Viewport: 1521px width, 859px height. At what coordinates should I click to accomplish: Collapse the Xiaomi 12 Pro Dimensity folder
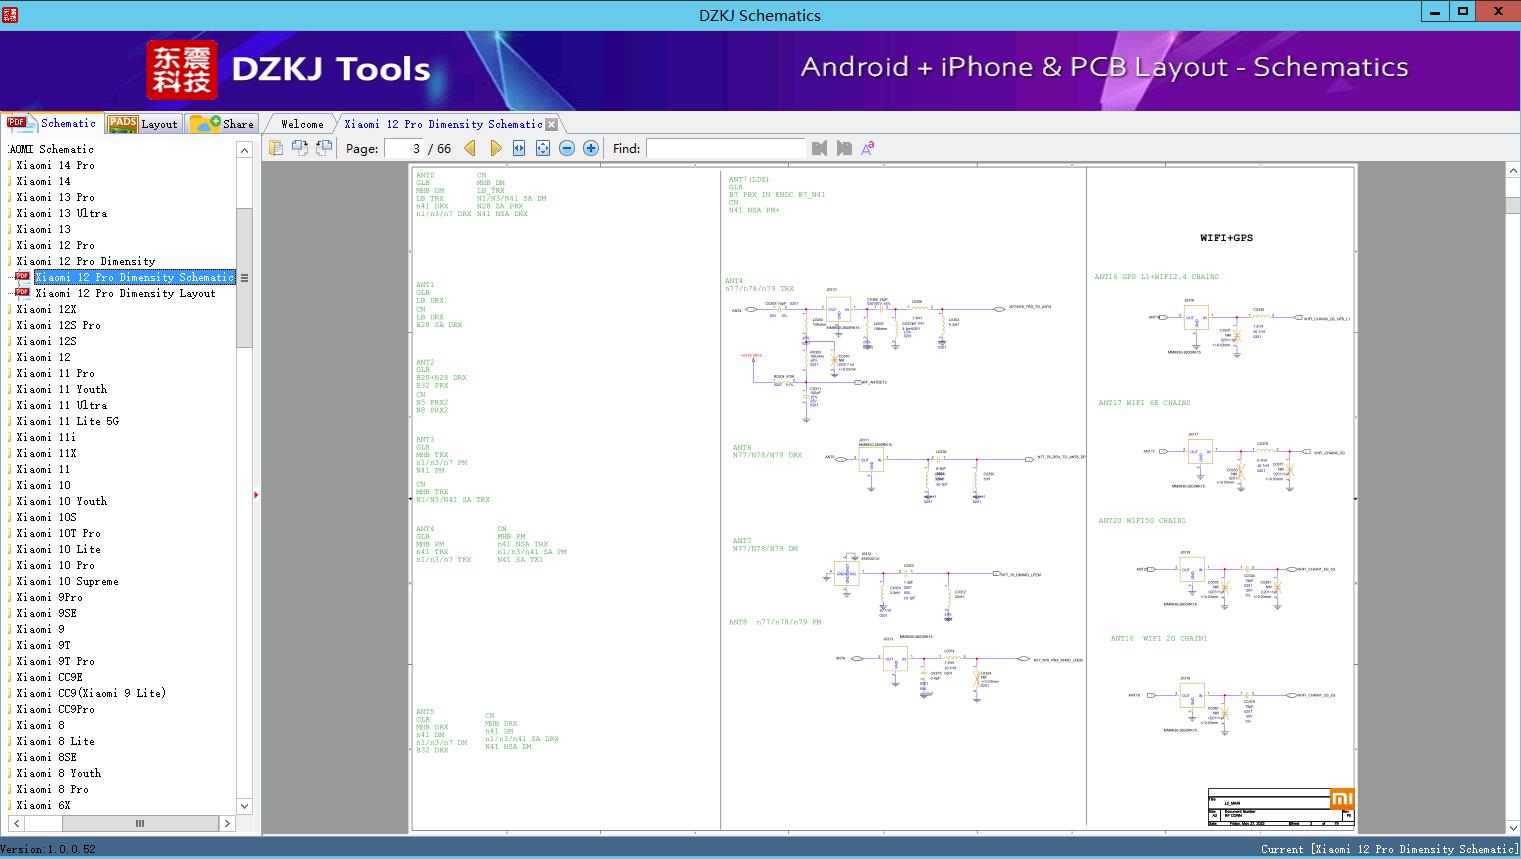[85, 261]
